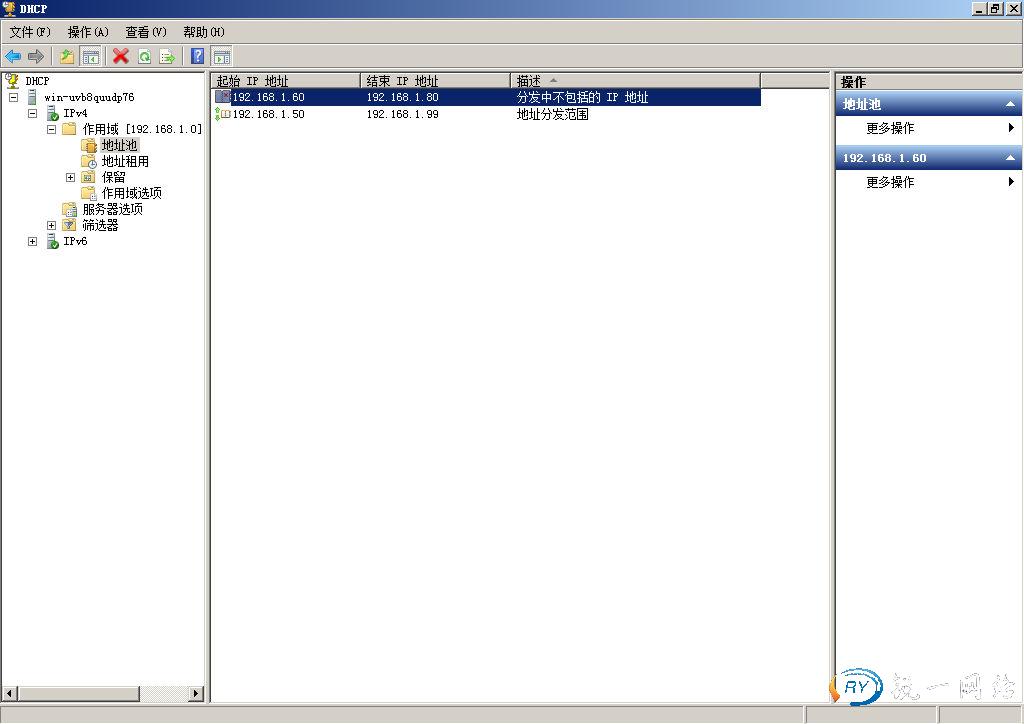Select the 192.168.1.50 address range row

click(268, 114)
